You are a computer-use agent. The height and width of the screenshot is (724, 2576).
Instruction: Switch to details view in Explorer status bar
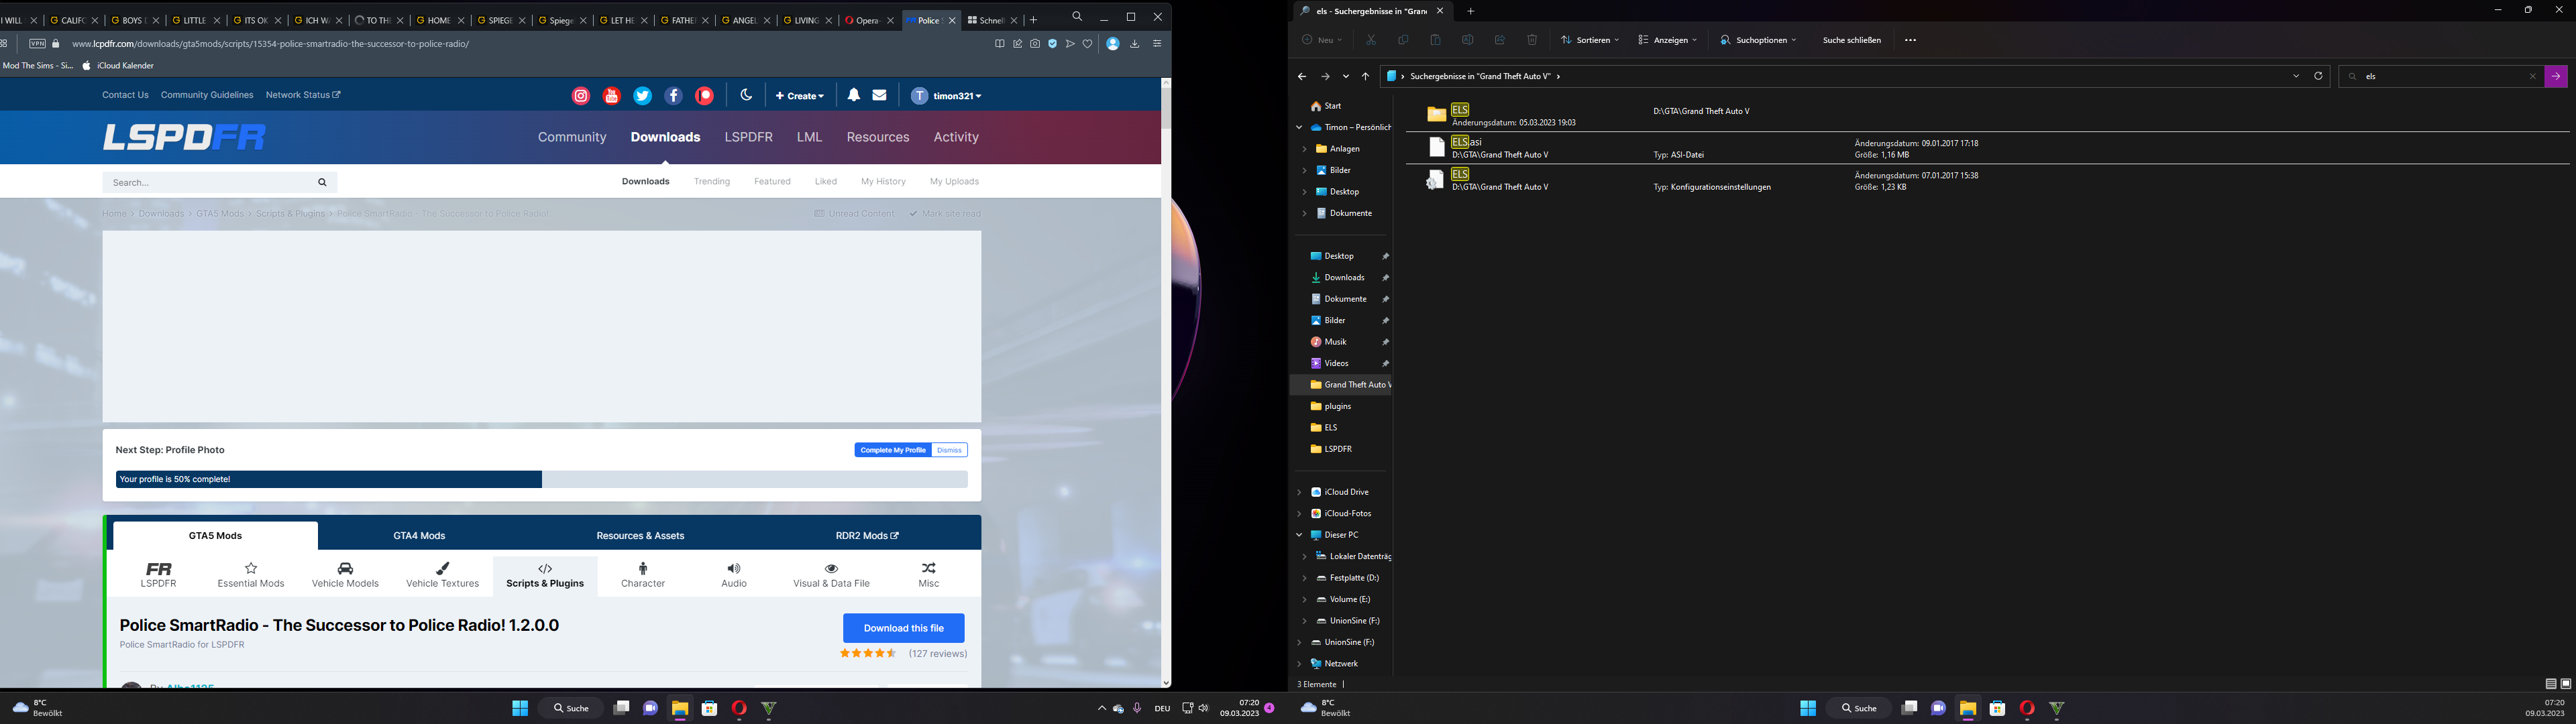(x=2550, y=684)
